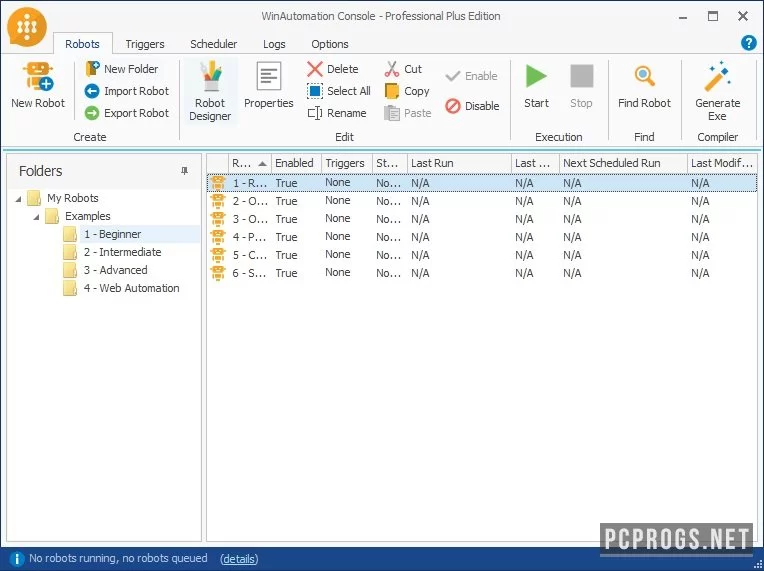
Task: Click Generate Exe compiler
Action: (718, 92)
